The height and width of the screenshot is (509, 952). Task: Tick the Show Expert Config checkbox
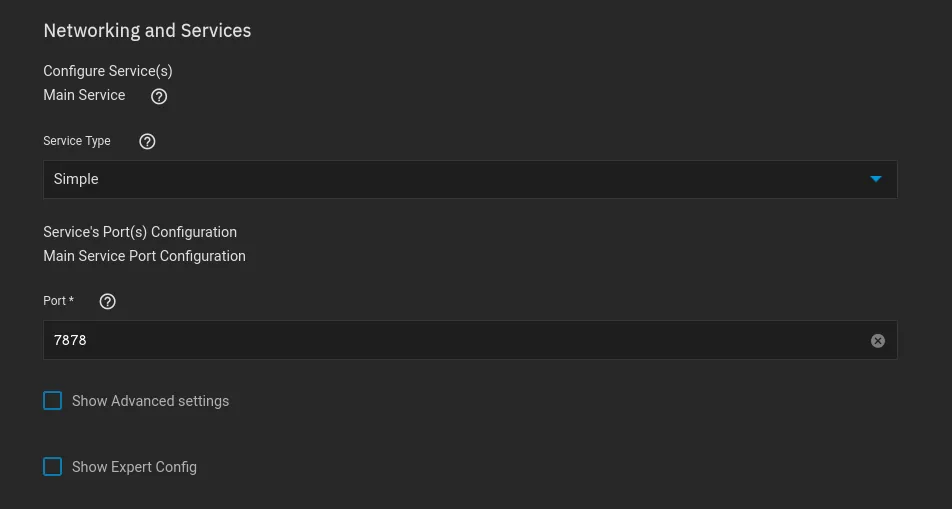tap(53, 467)
